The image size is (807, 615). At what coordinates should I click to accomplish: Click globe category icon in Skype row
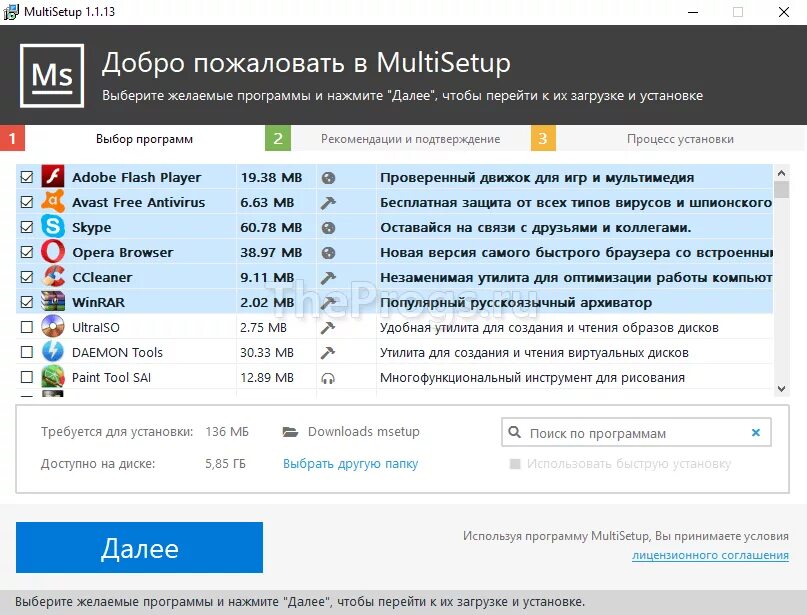pos(328,228)
